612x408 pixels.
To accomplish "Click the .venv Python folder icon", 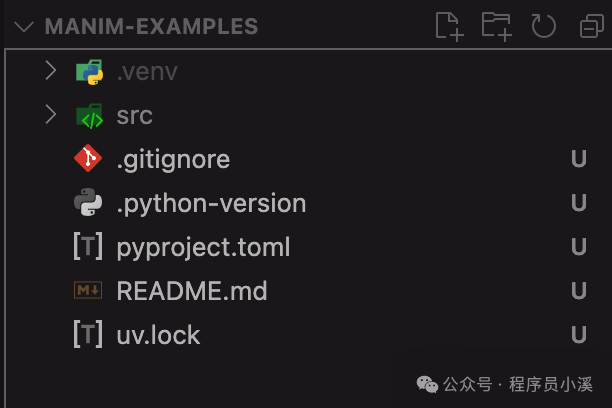I will (89, 72).
